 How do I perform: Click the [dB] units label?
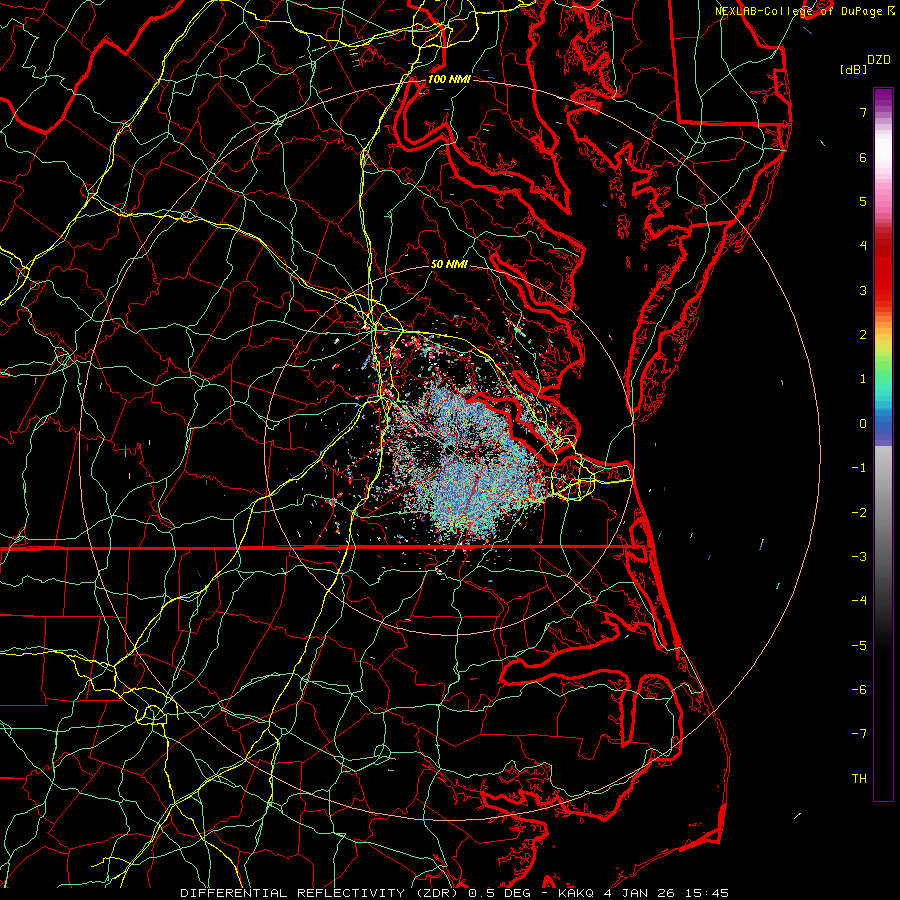tap(852, 70)
